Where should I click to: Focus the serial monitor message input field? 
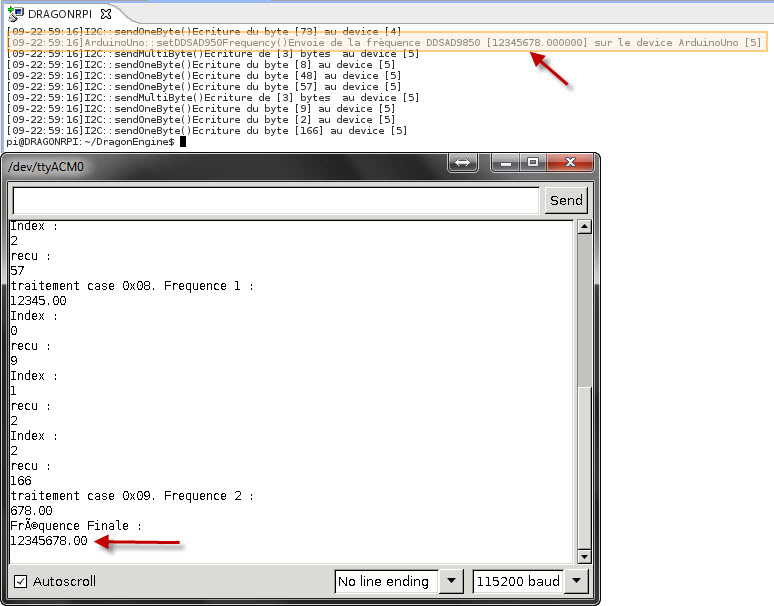(276, 200)
